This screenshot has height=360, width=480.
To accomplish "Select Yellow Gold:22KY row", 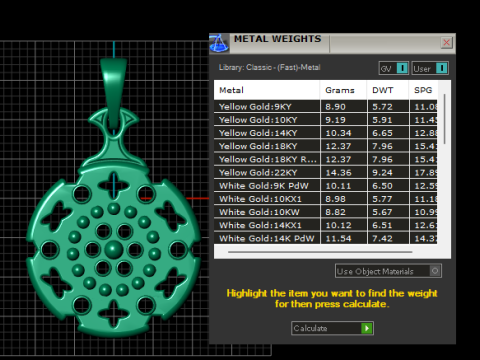I will [x=326, y=173].
